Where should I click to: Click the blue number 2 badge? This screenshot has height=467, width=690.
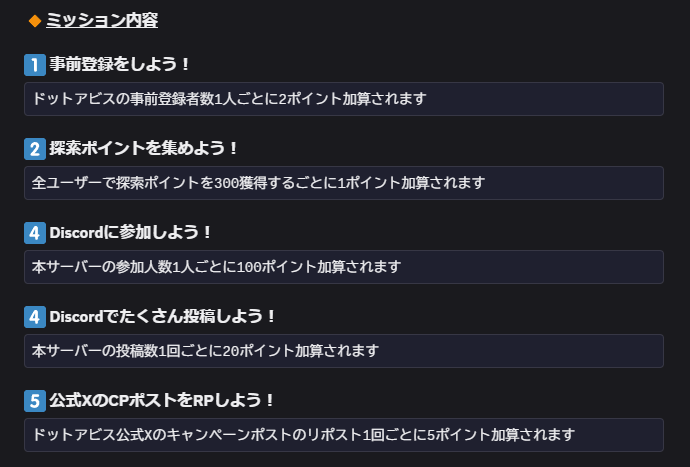pos(35,149)
